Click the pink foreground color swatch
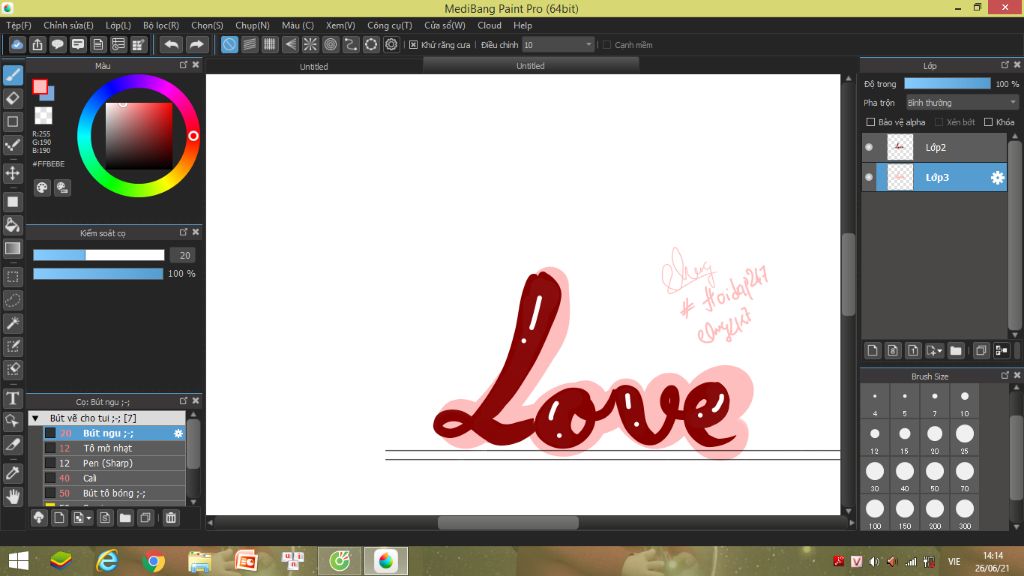 40,86
